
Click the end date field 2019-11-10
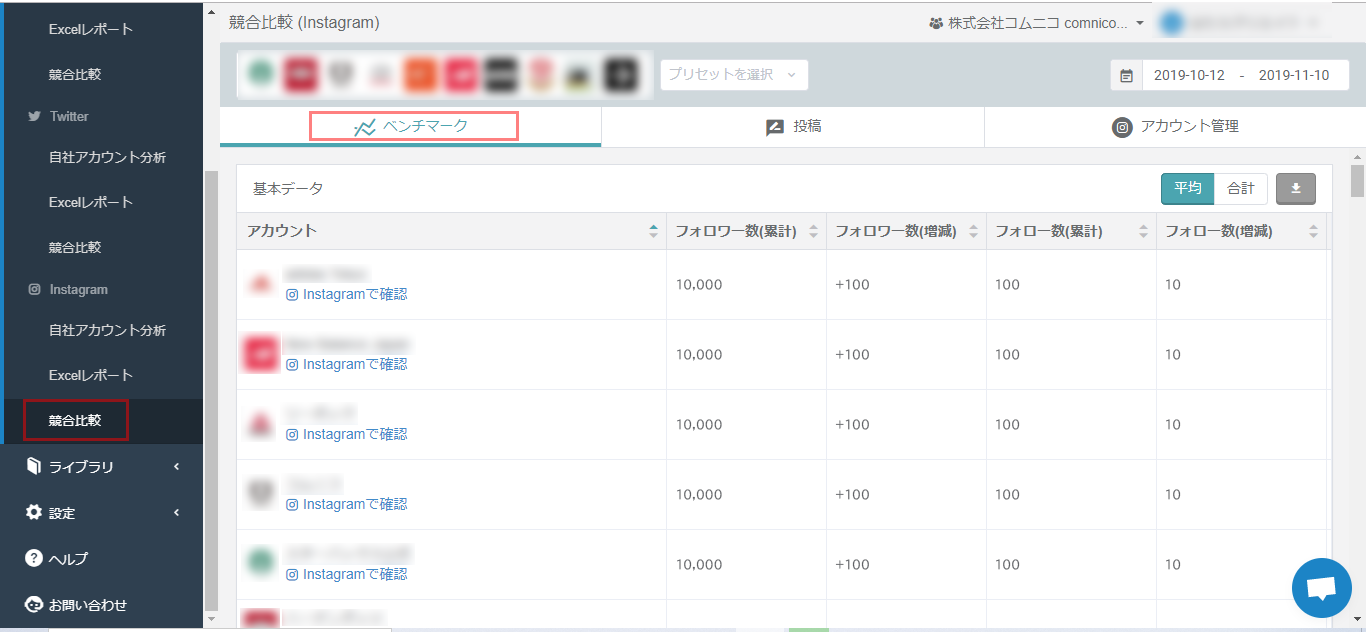pyautogui.click(x=1293, y=75)
